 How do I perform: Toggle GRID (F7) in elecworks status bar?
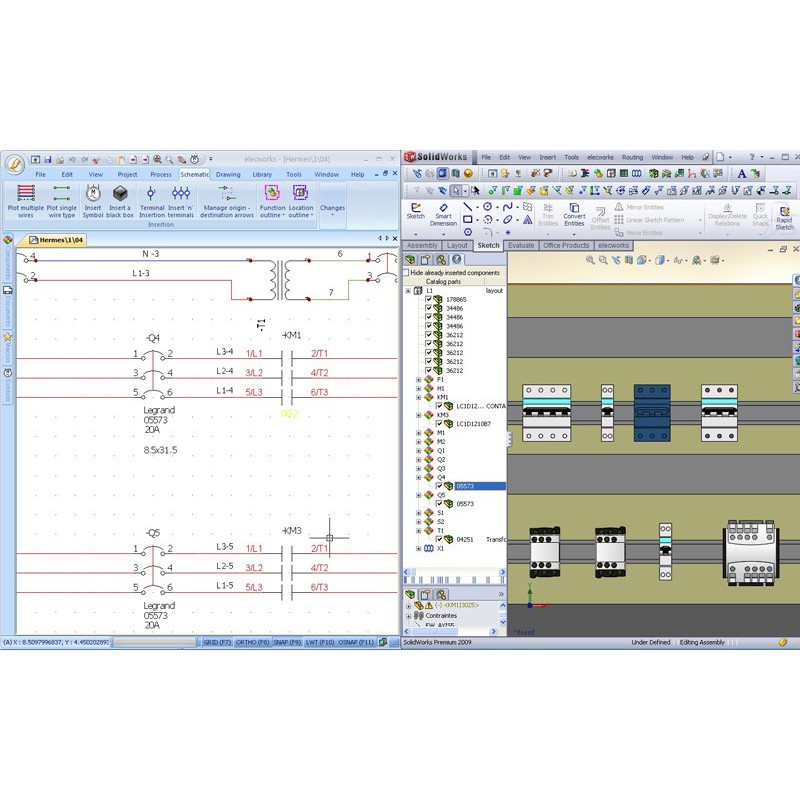(217, 642)
